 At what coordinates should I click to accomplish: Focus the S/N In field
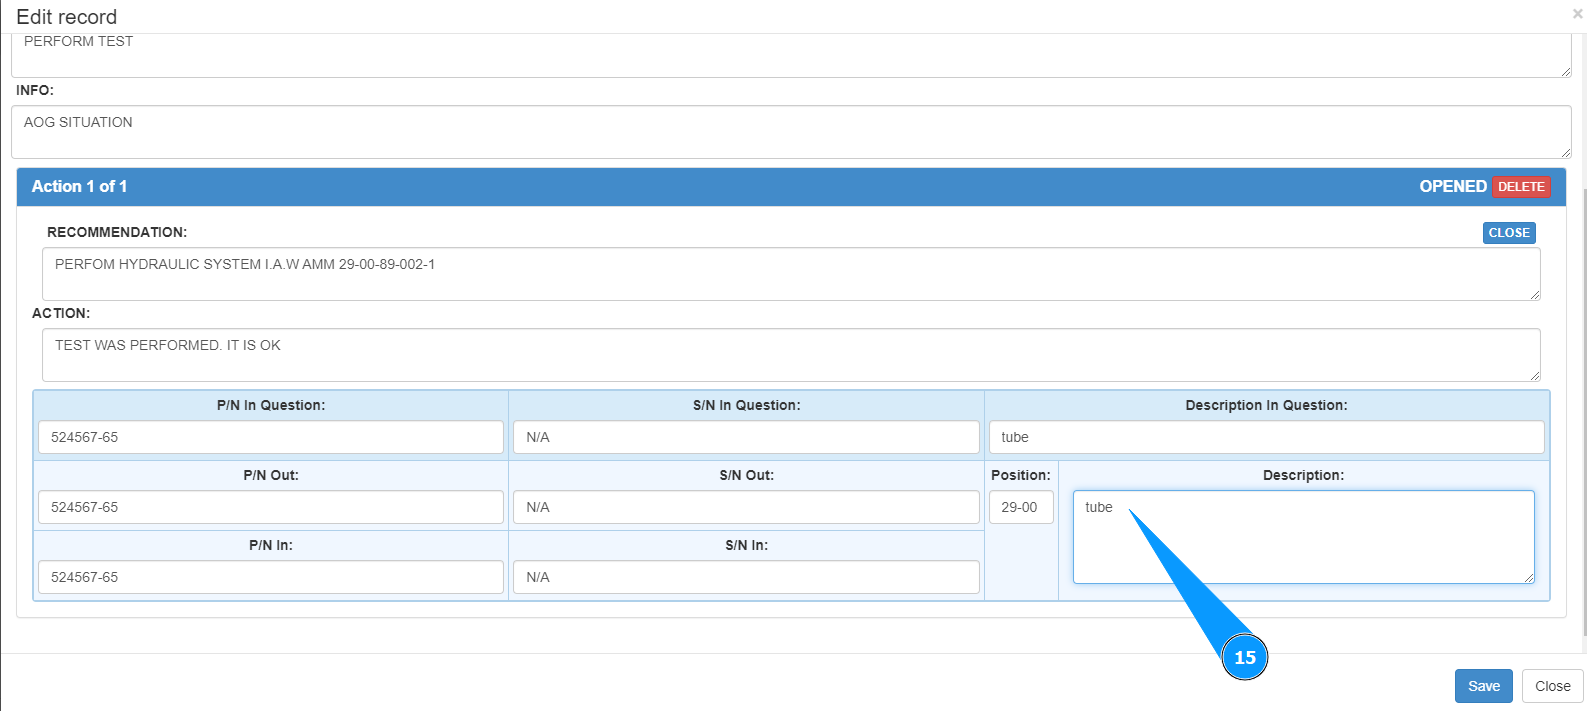[746, 577]
